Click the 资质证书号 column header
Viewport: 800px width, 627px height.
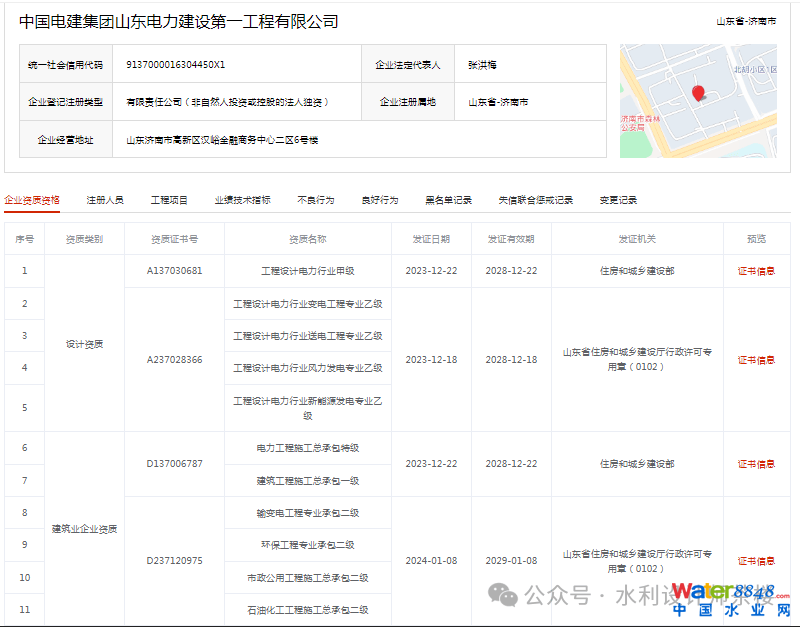click(x=174, y=239)
